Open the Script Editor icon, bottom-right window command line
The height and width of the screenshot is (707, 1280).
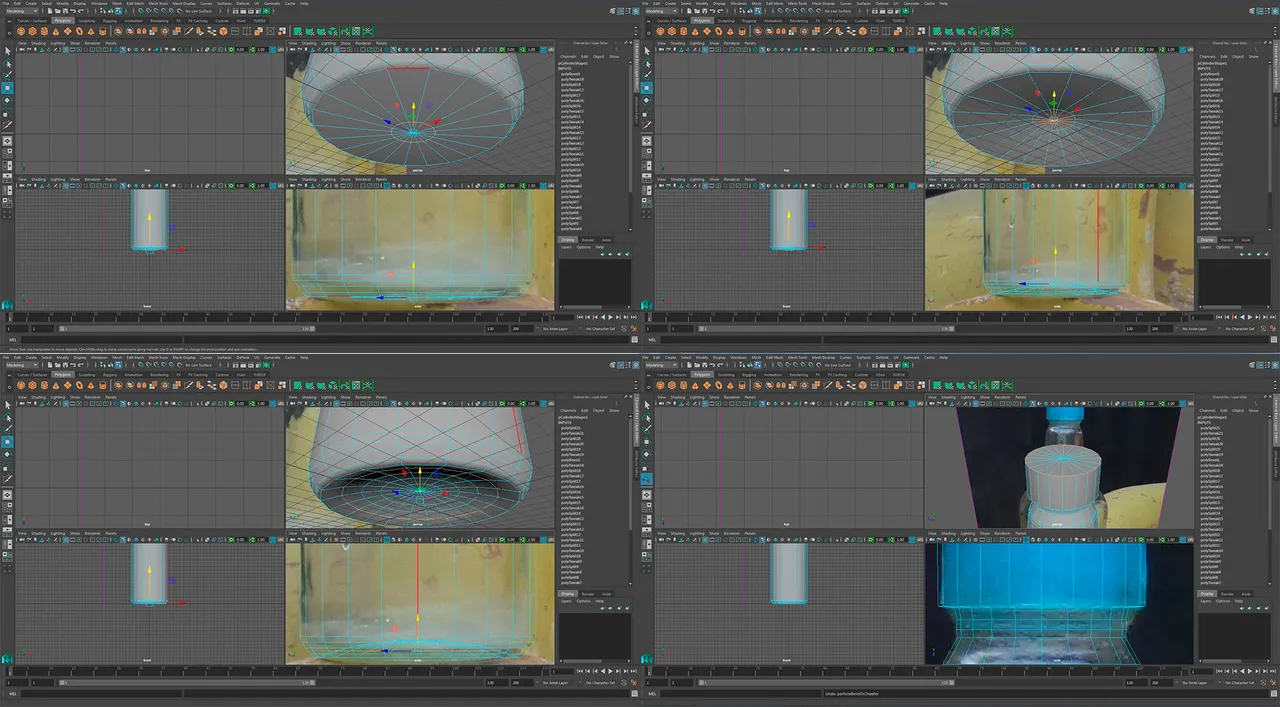pos(1274,693)
